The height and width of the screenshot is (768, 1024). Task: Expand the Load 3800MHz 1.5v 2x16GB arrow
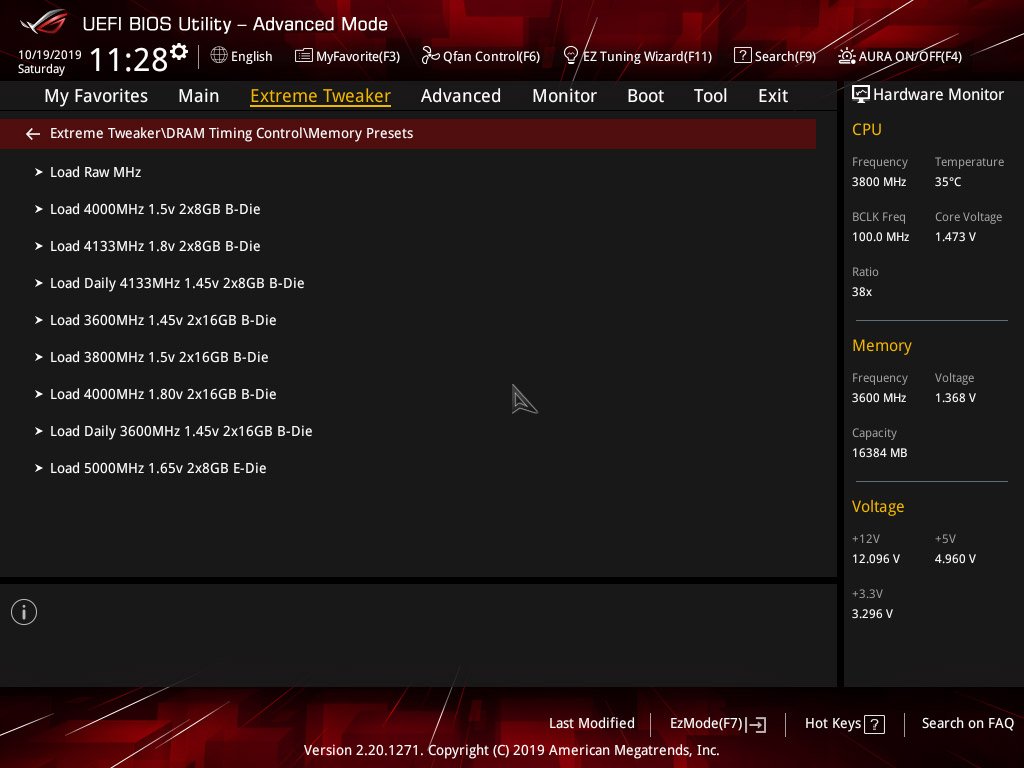click(39, 357)
